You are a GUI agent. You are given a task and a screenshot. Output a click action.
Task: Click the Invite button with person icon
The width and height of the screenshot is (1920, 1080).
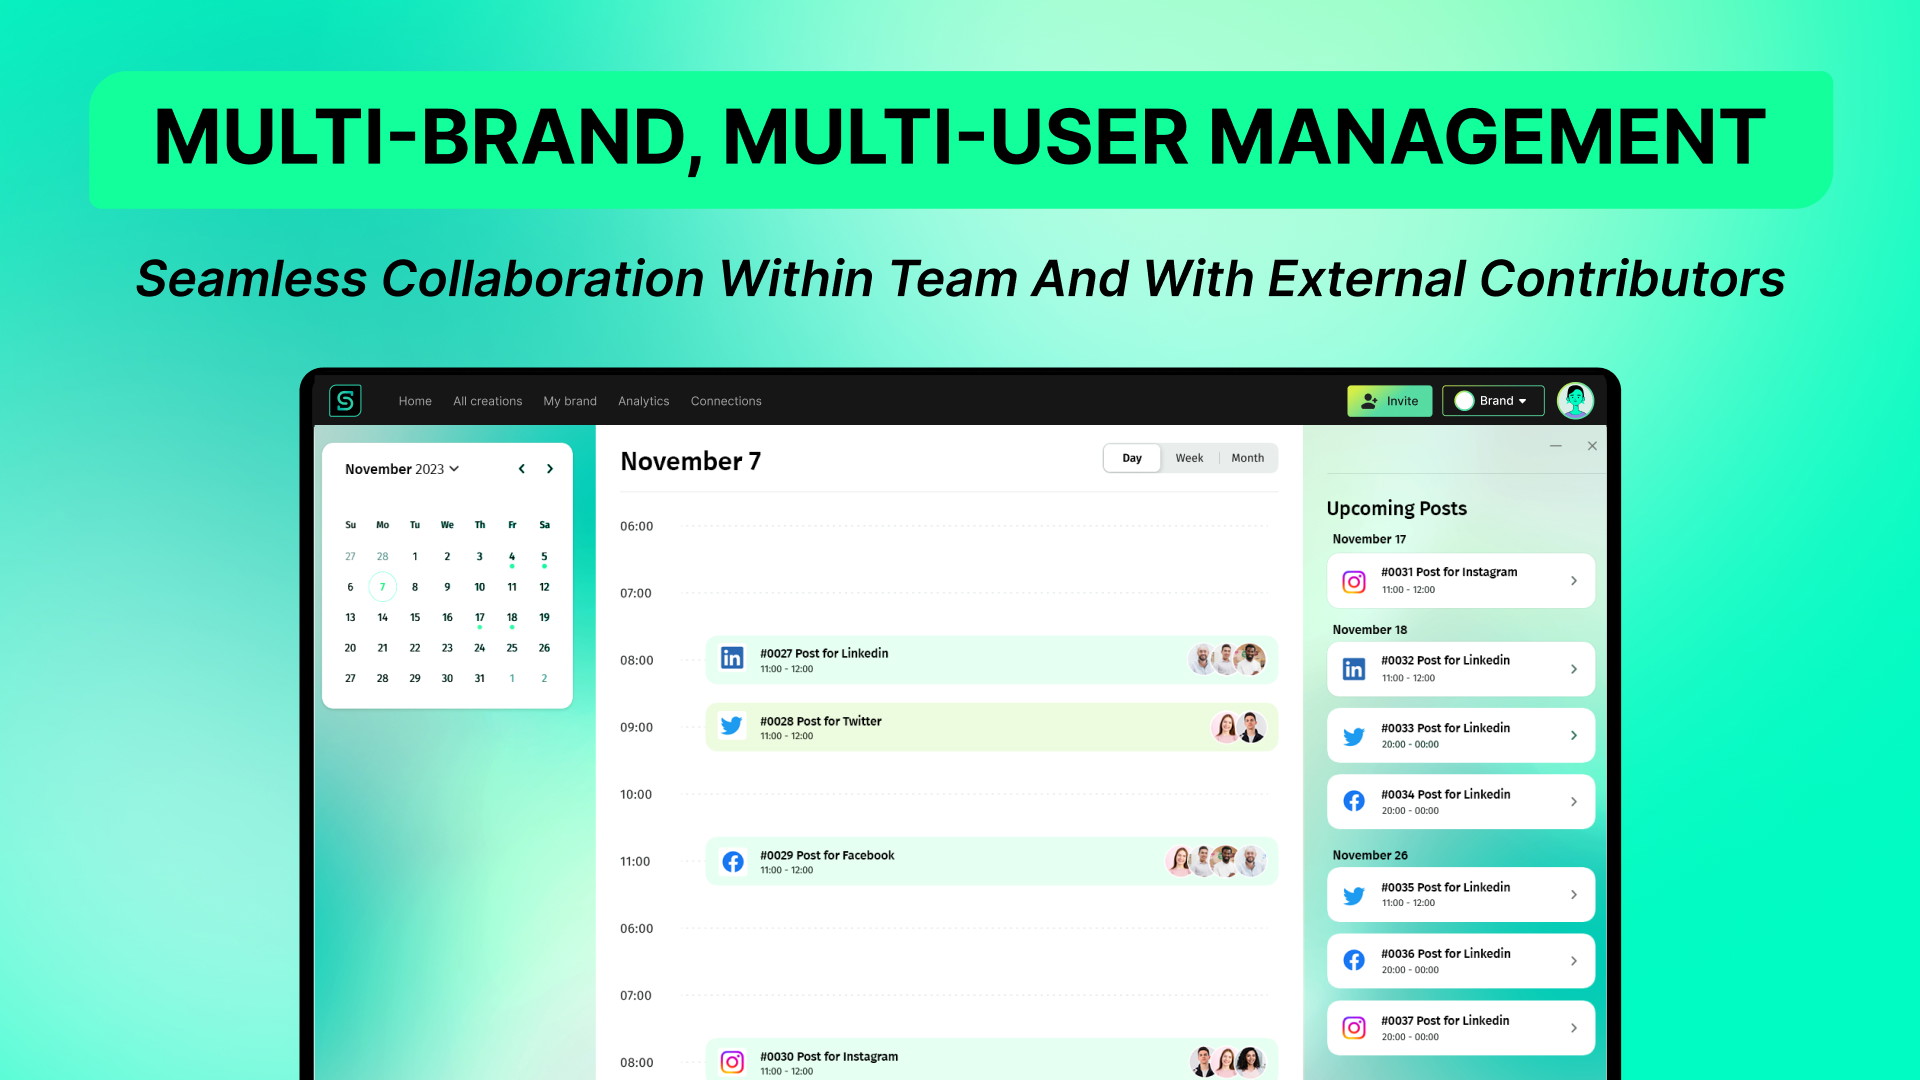click(x=1389, y=401)
